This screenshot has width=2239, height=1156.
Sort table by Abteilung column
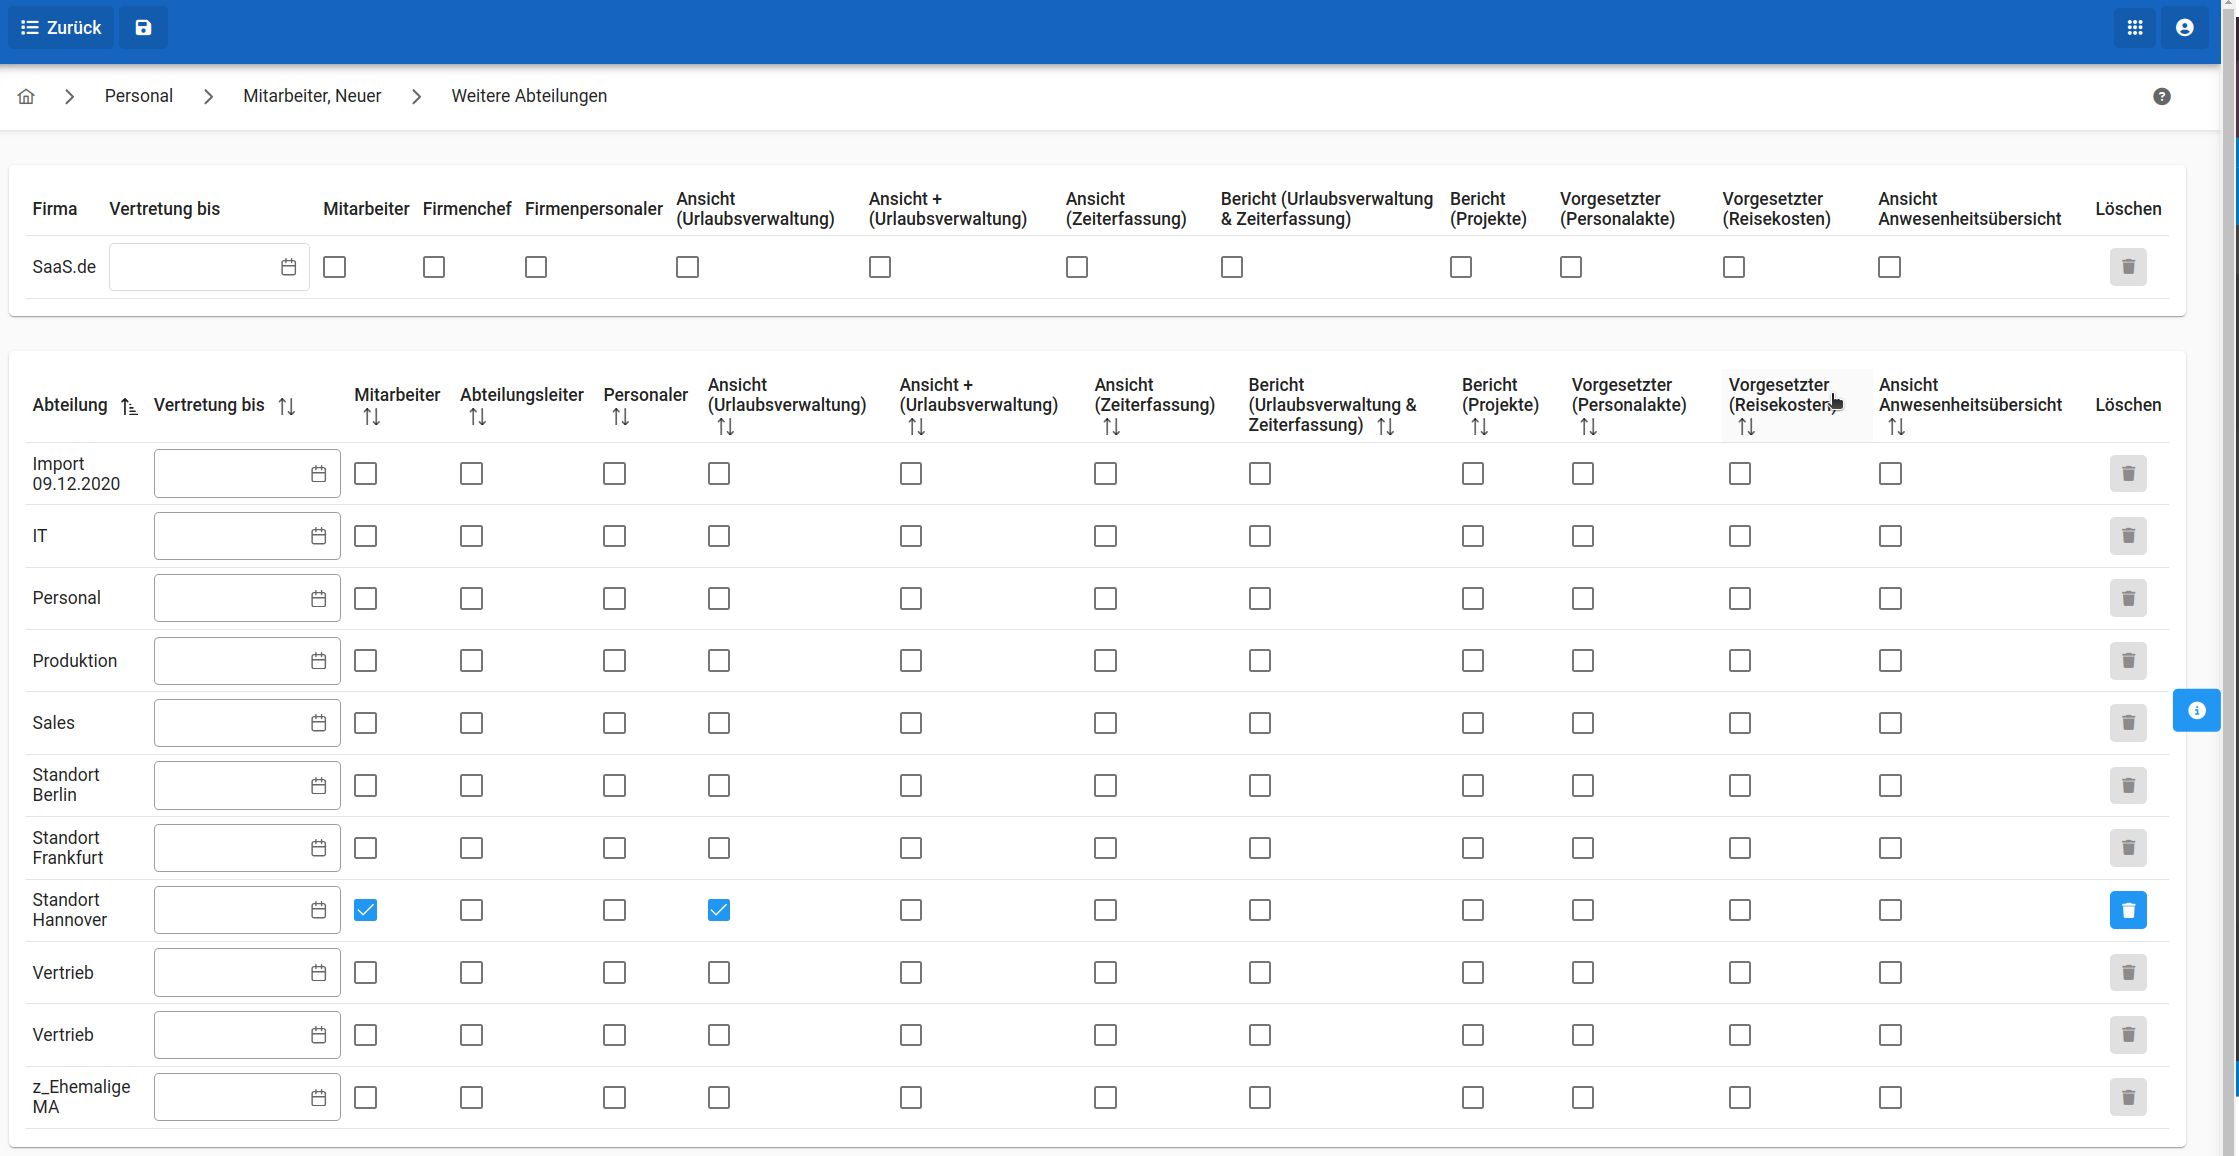click(x=129, y=406)
